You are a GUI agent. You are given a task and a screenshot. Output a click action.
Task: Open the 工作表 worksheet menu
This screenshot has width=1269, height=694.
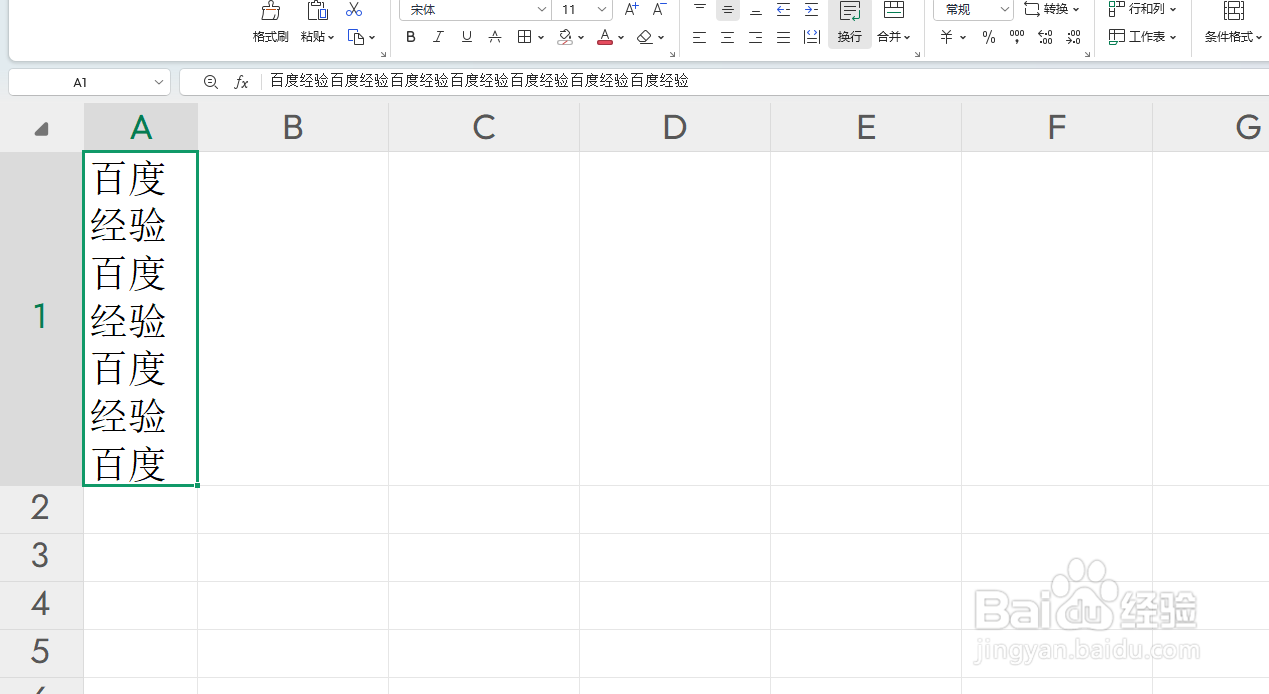(1143, 37)
